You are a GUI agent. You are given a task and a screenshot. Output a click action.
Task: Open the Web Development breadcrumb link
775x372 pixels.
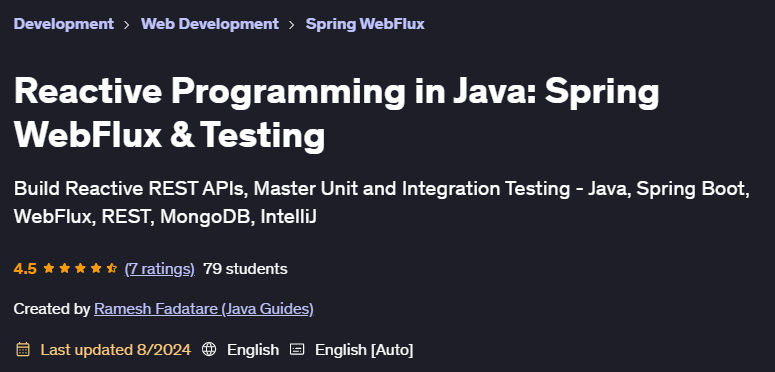coord(210,24)
